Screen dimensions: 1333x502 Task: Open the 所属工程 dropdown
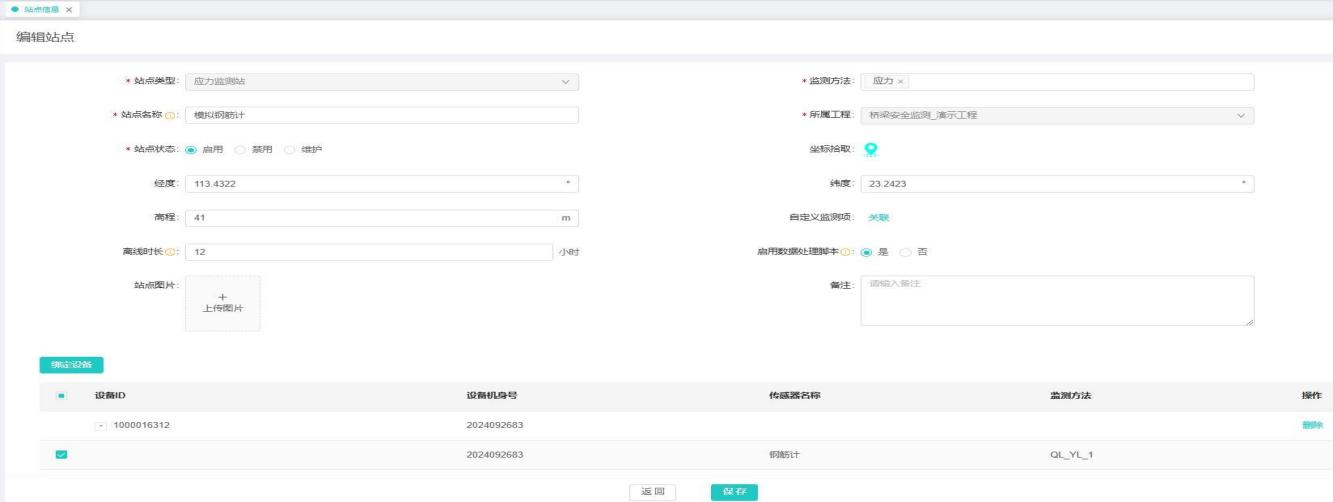pyautogui.click(x=1056, y=115)
